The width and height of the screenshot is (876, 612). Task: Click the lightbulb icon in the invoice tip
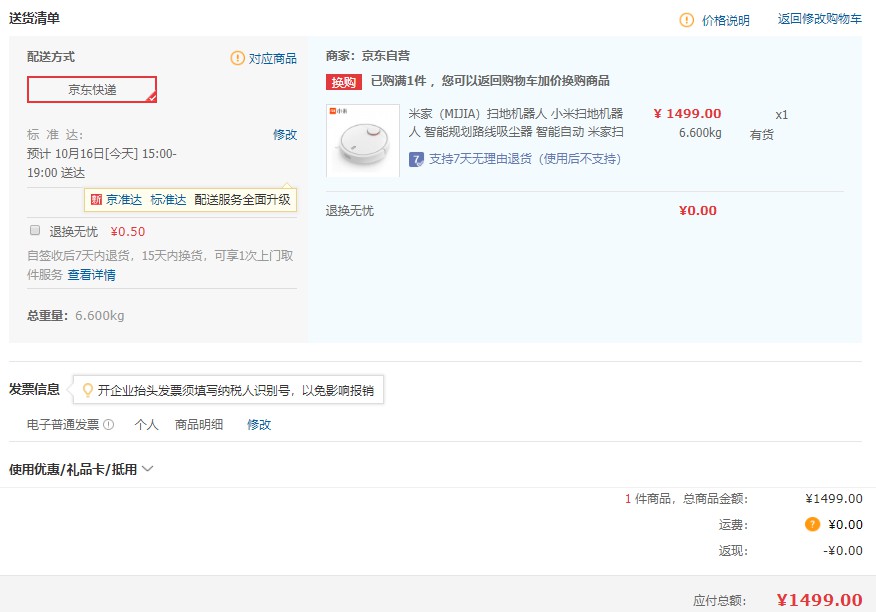[x=87, y=390]
